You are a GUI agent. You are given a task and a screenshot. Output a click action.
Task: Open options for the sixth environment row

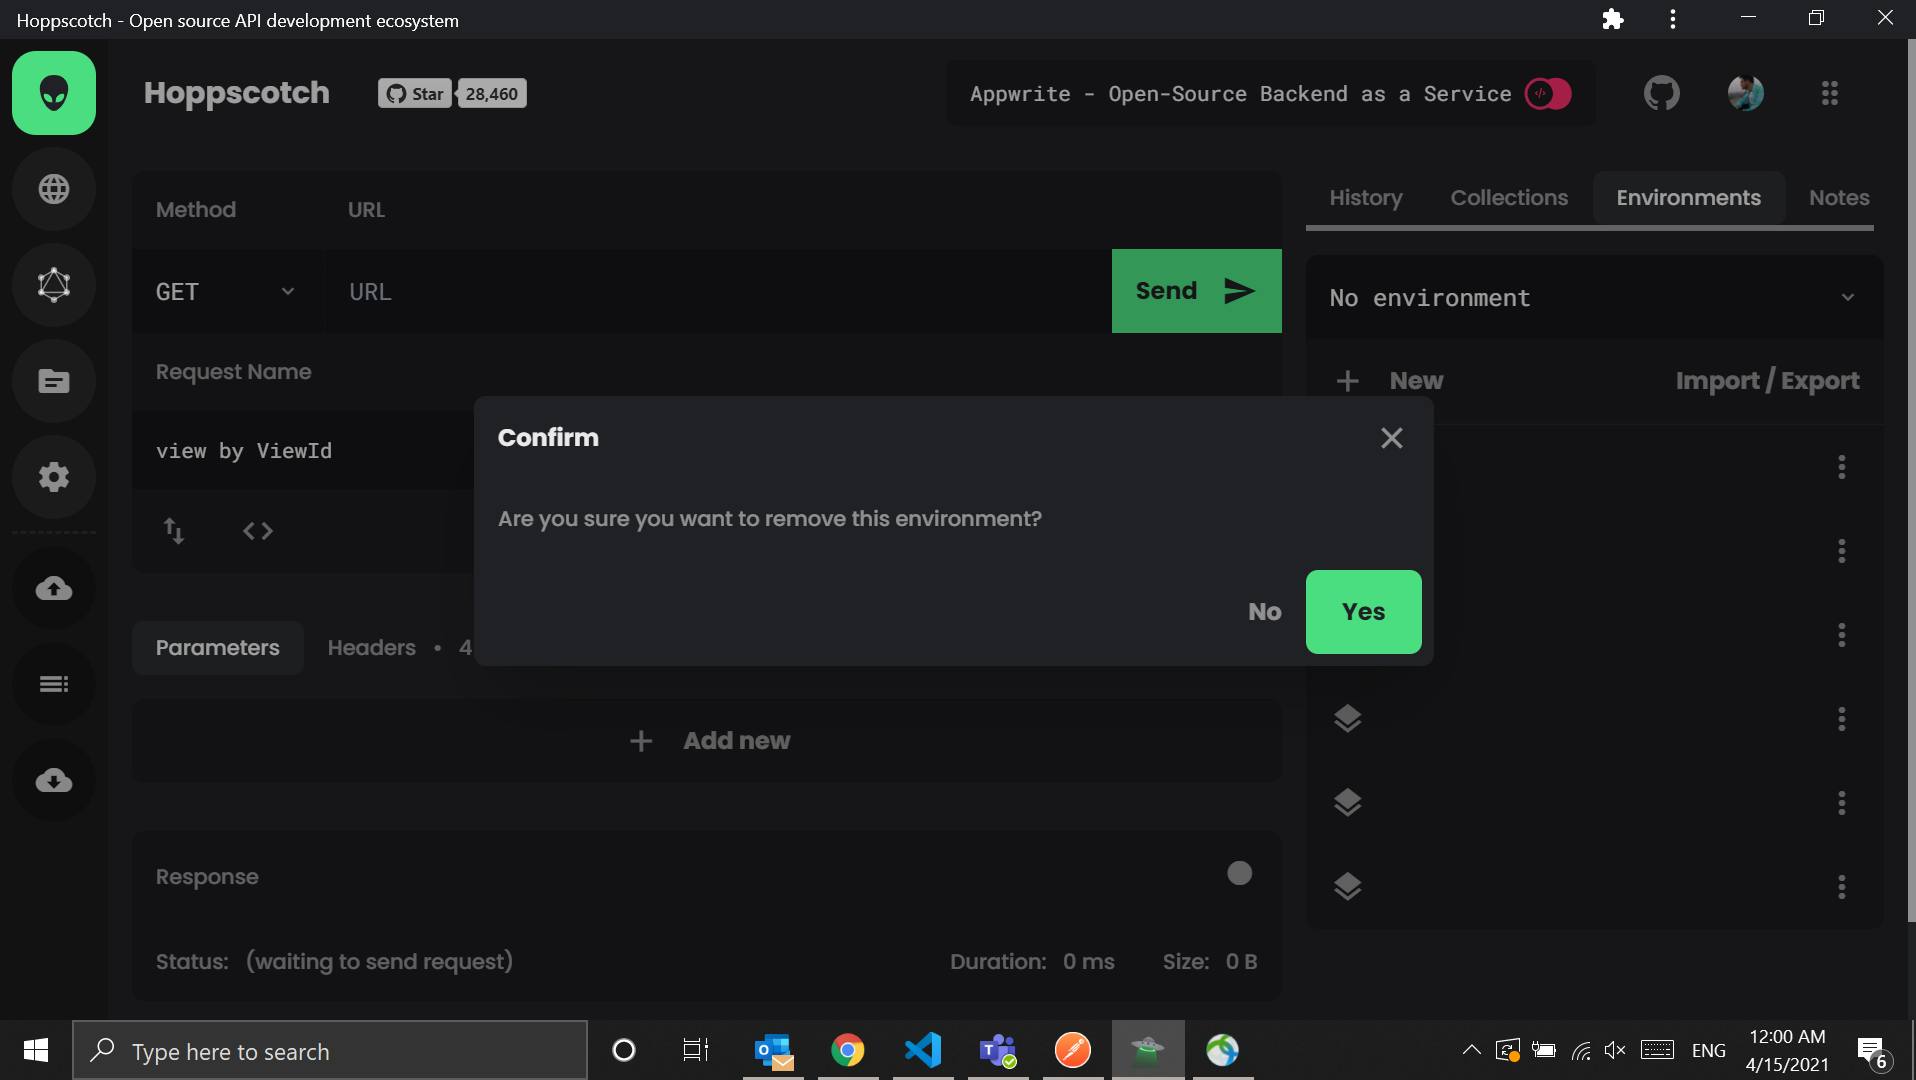point(1842,887)
